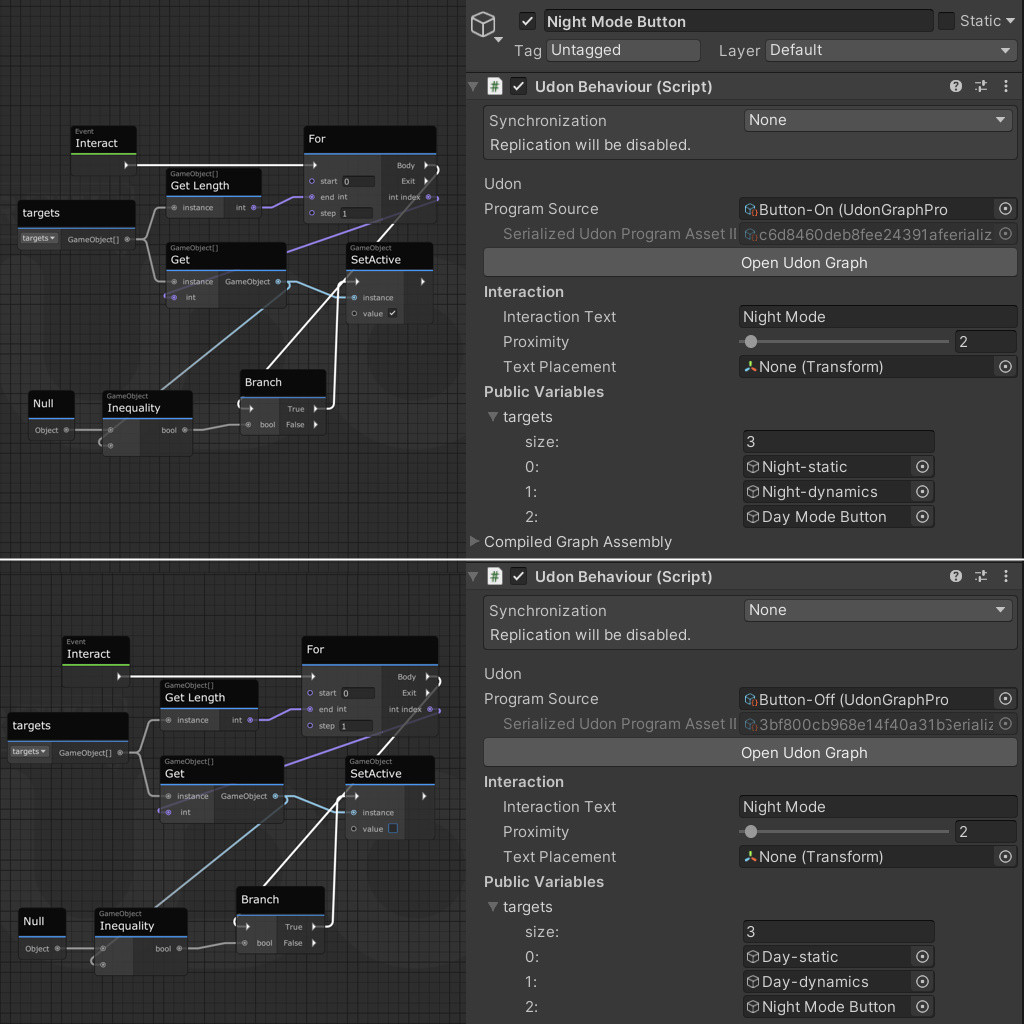Open help for top Udon Behaviour script
This screenshot has width=1024, height=1024.
pos(955,86)
